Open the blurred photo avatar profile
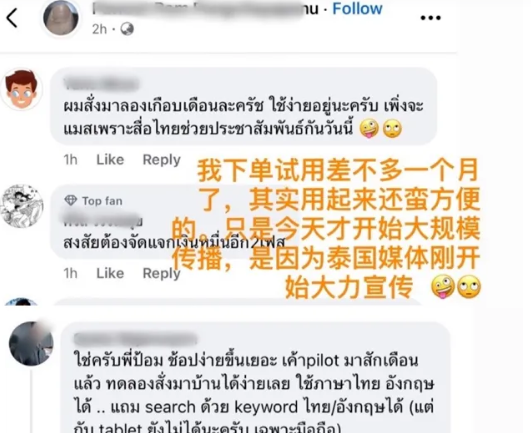531x433 pixels. pyautogui.click(x=31, y=344)
